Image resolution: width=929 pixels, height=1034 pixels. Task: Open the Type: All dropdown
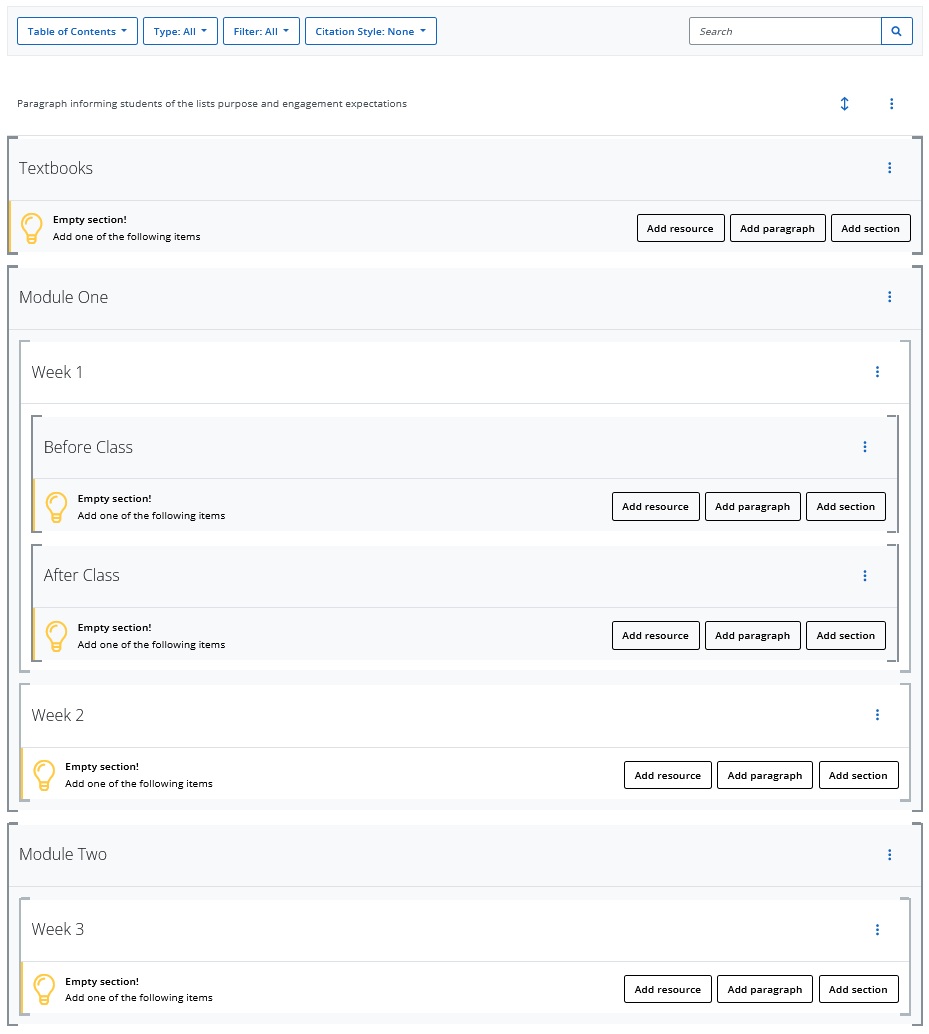click(x=180, y=31)
